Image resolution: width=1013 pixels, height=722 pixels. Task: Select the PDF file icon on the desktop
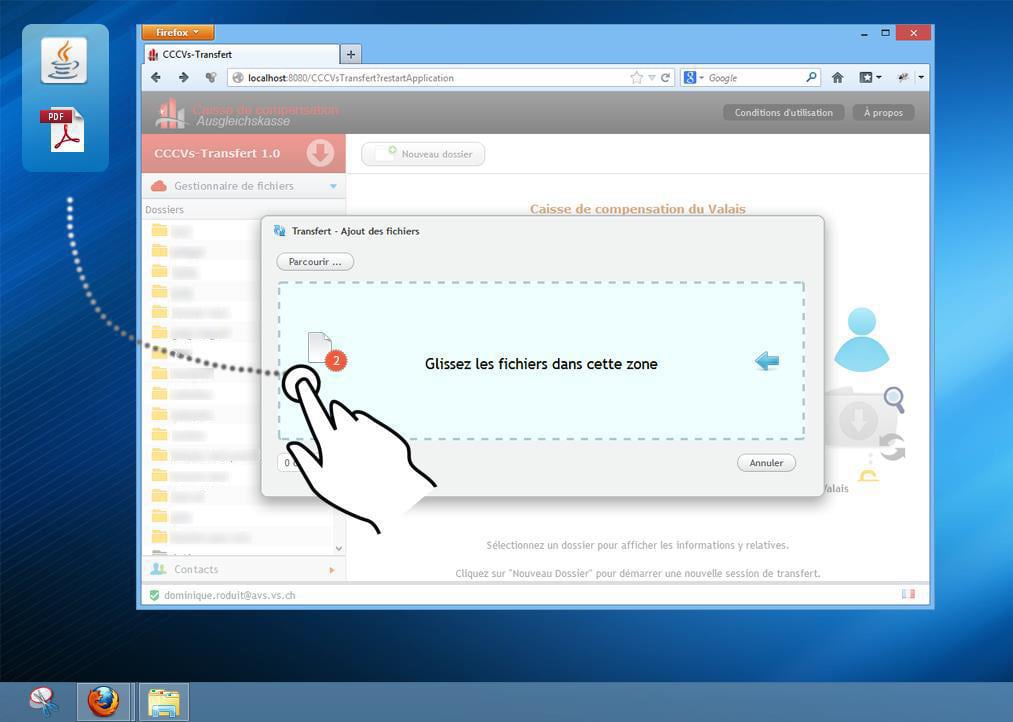click(x=63, y=130)
